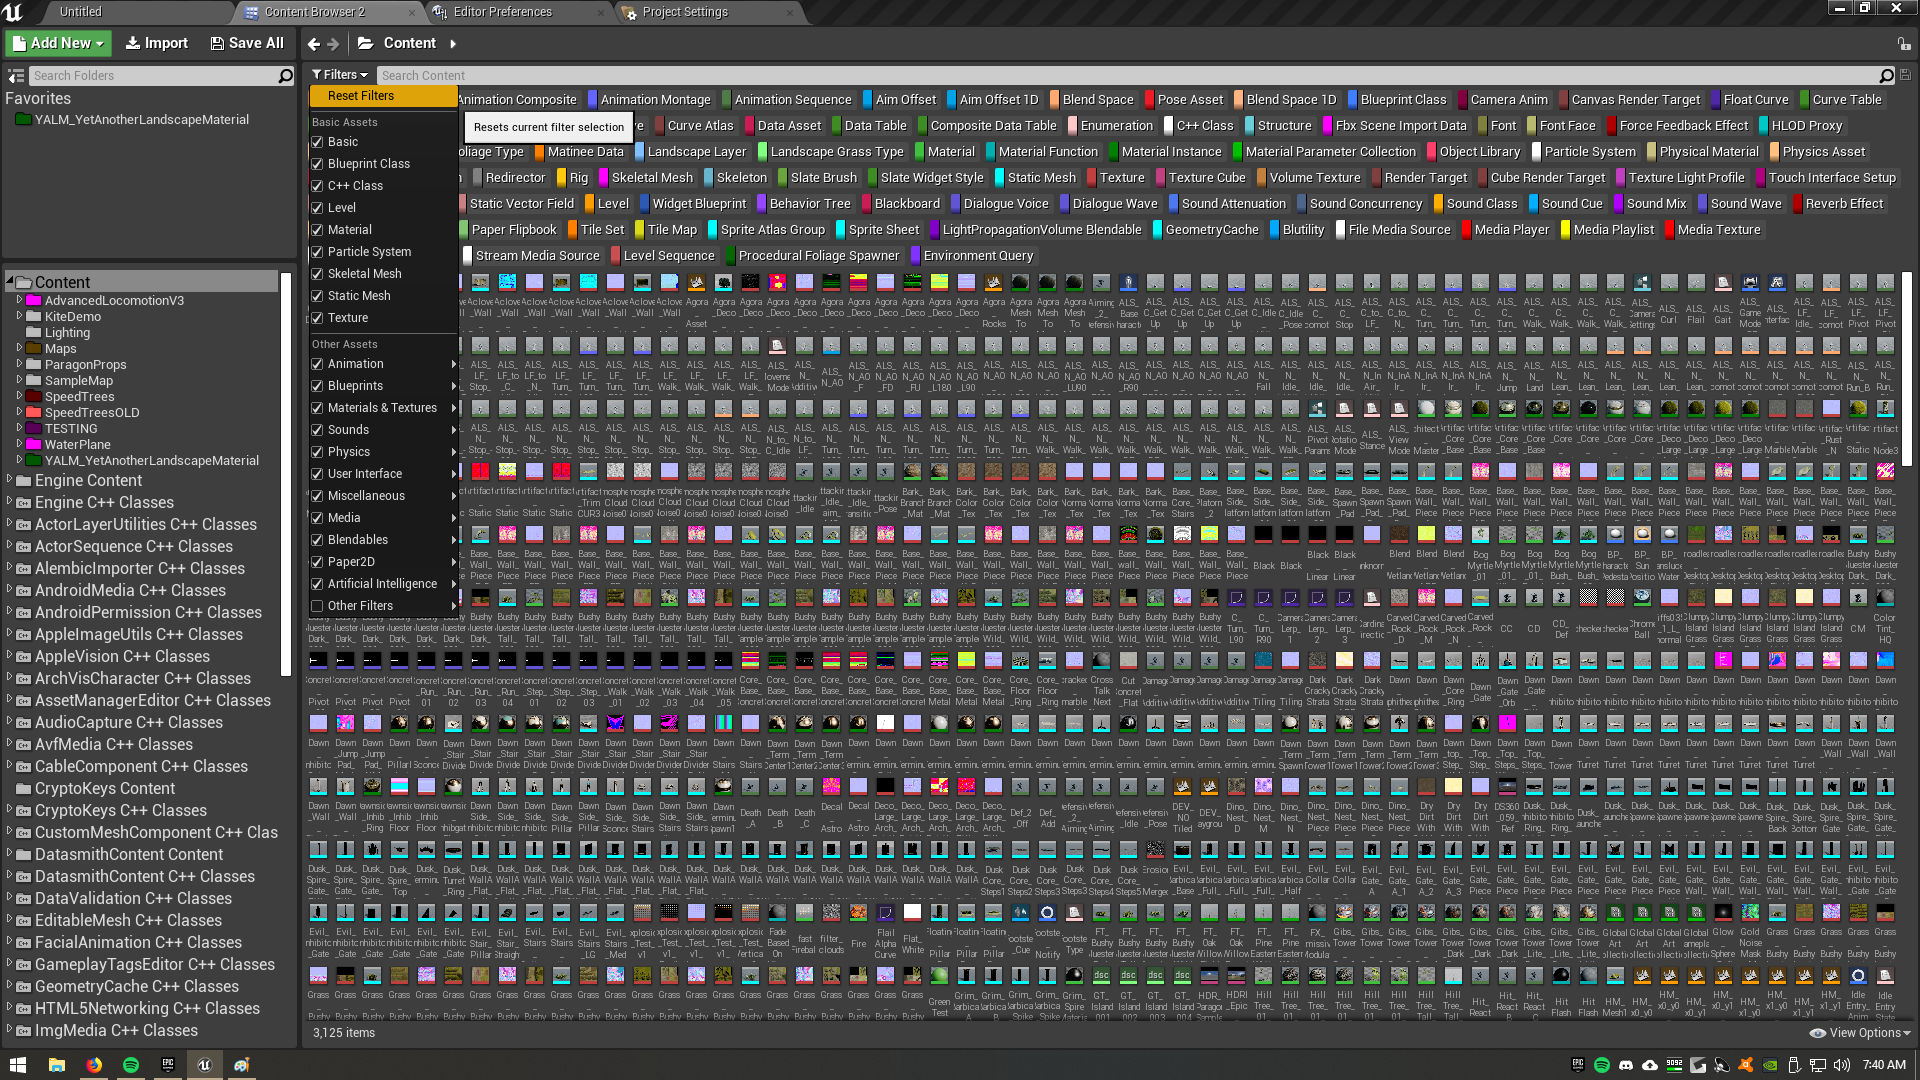Enable the Other Filters checkbox
The height and width of the screenshot is (1080, 1920).
(317, 606)
